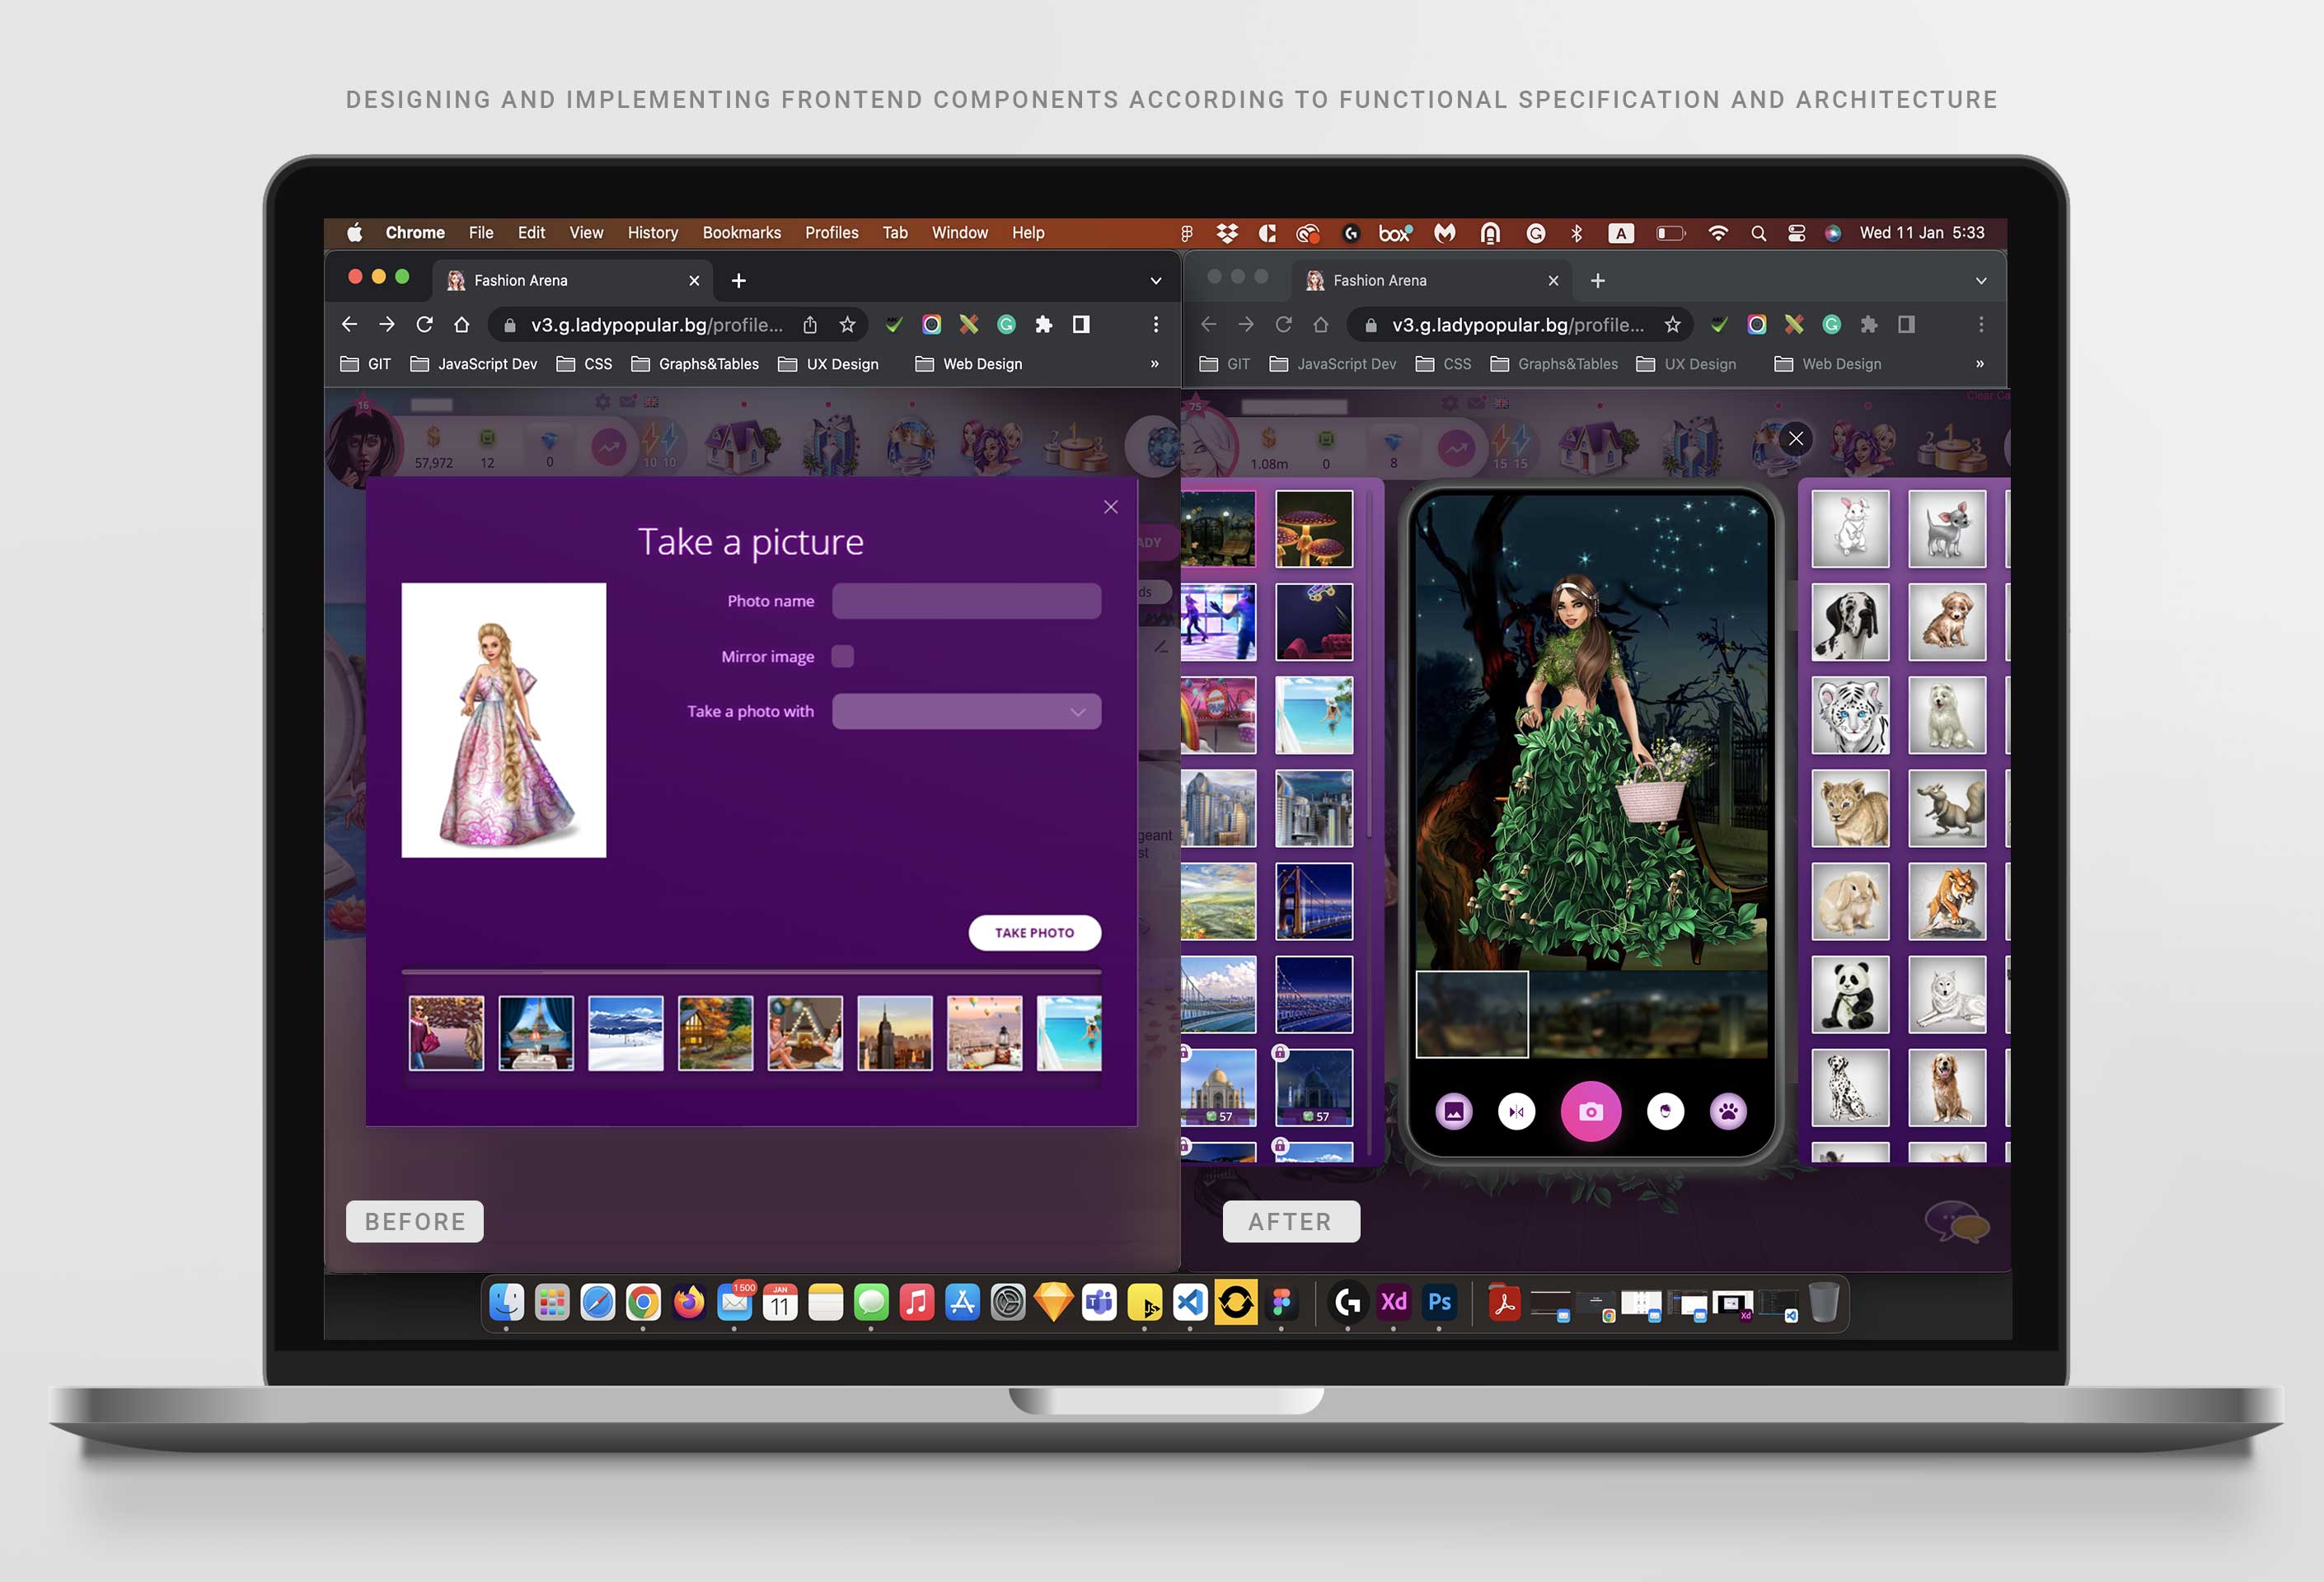Screen dimensions: 2324x1582
Task: Open the Bookmarks menu
Action: (x=741, y=233)
